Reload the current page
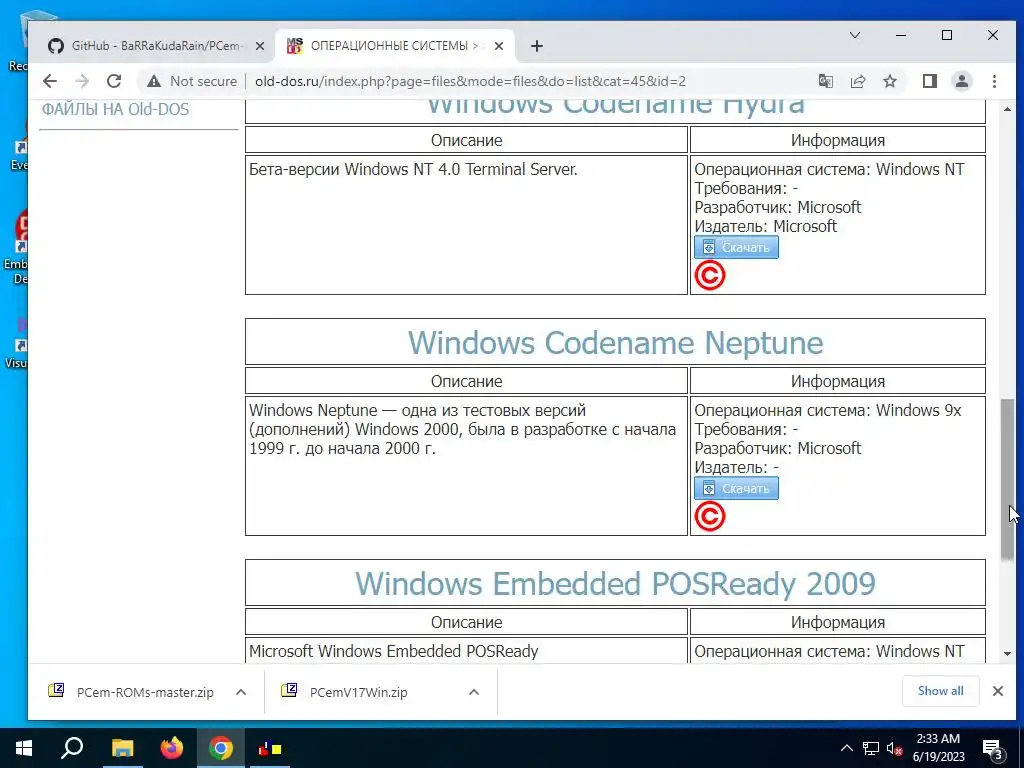 114,81
